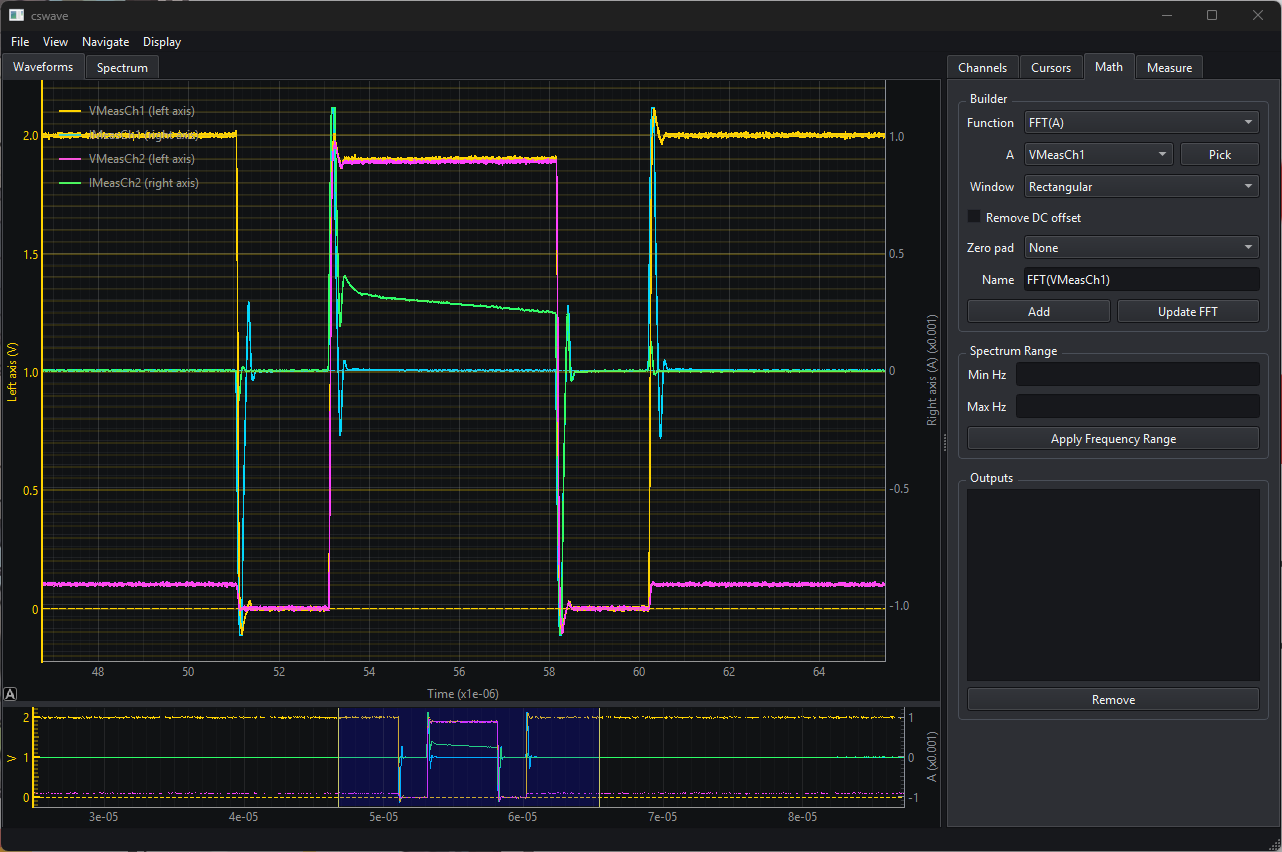Click the Max Hz input field
1282x852 pixels.
tap(1138, 406)
